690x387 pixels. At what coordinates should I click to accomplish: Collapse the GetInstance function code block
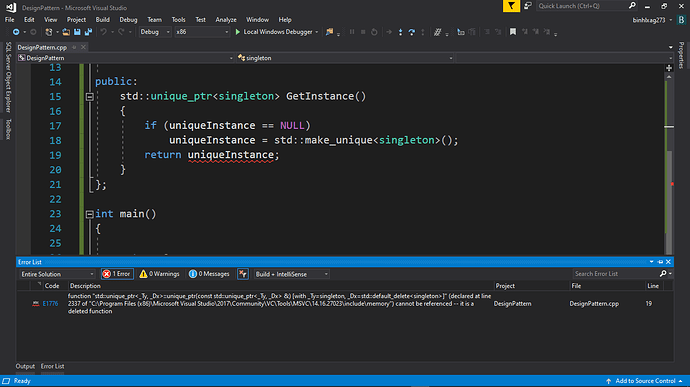pos(89,96)
